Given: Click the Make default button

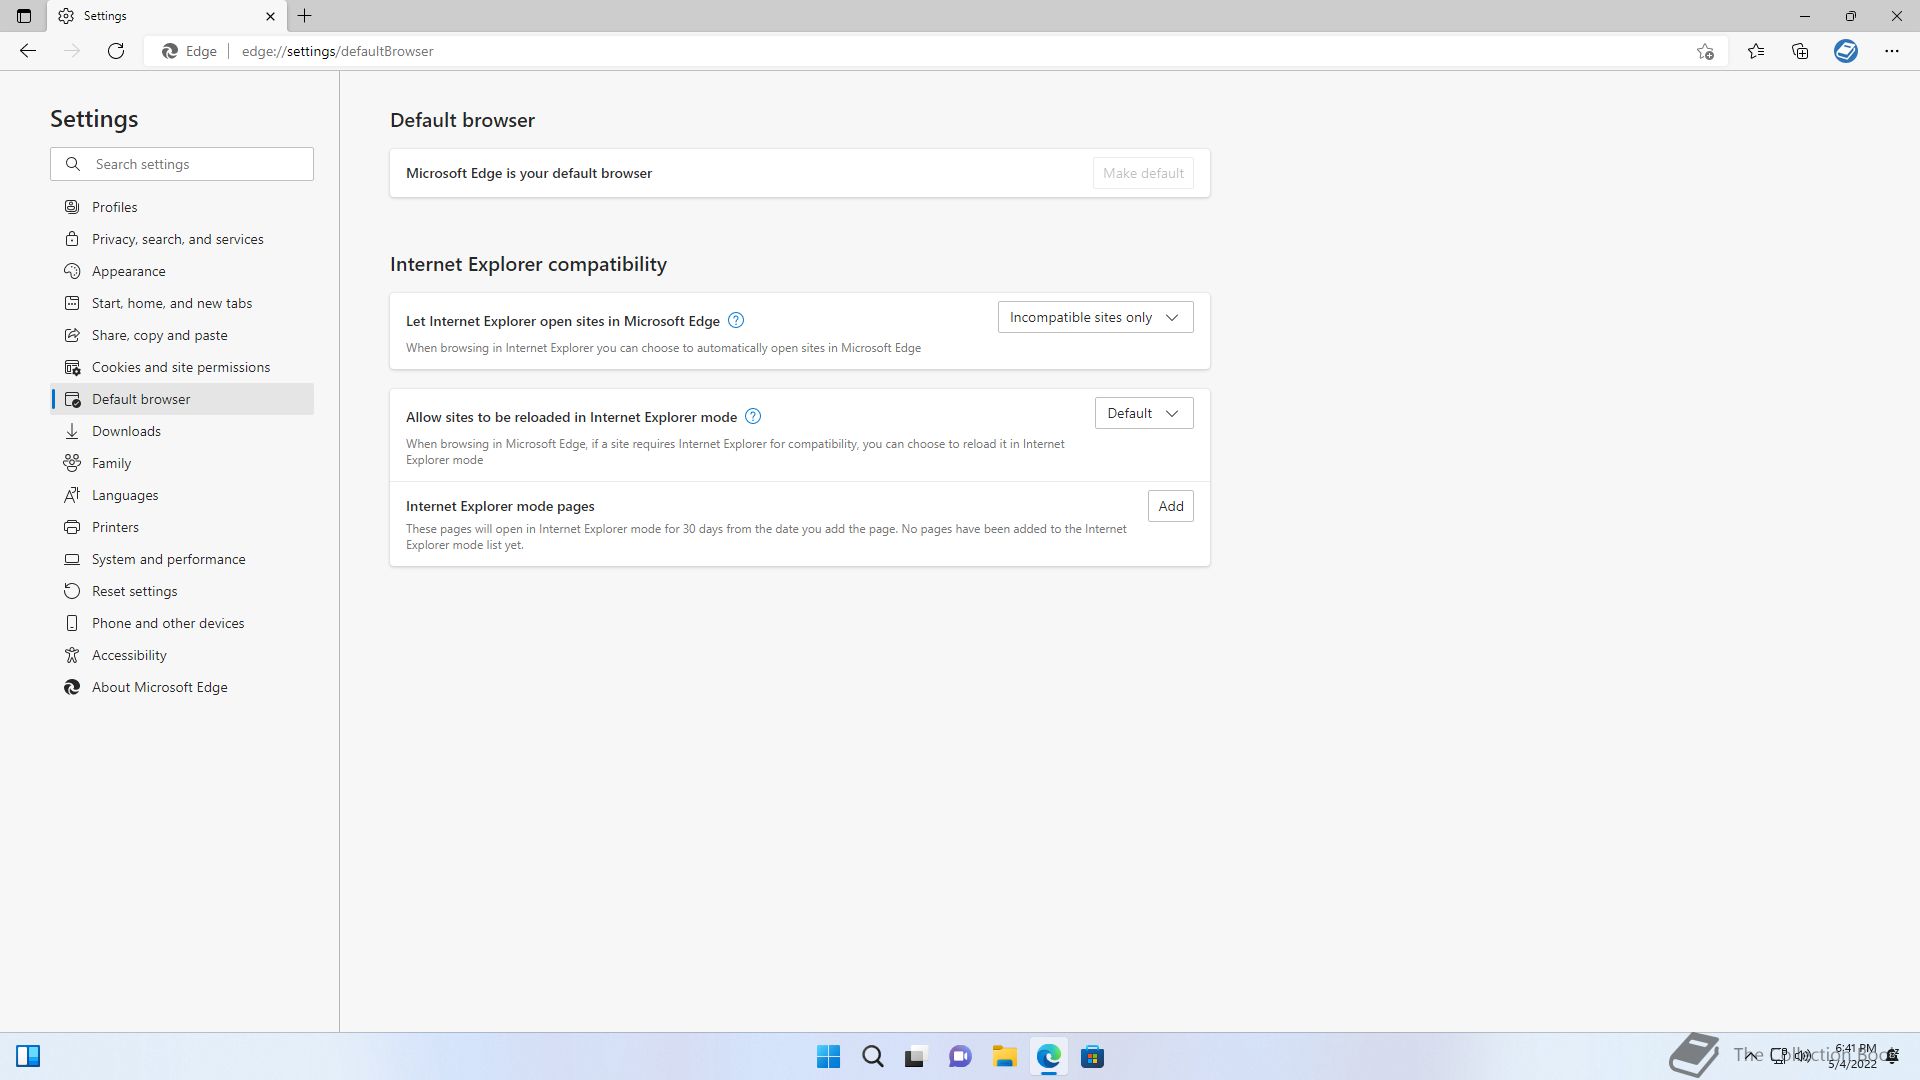Looking at the screenshot, I should [1143, 173].
